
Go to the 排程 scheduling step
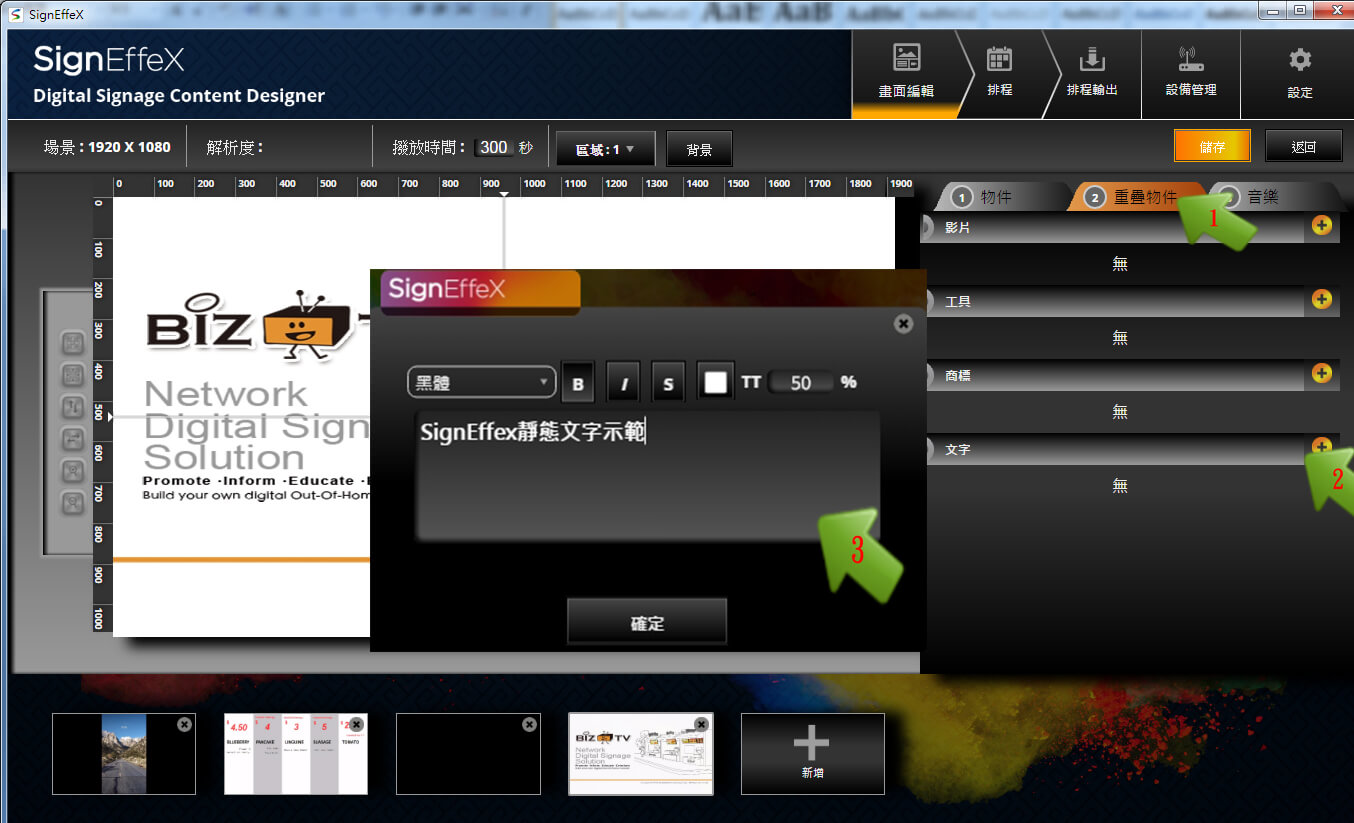pyautogui.click(x=999, y=72)
